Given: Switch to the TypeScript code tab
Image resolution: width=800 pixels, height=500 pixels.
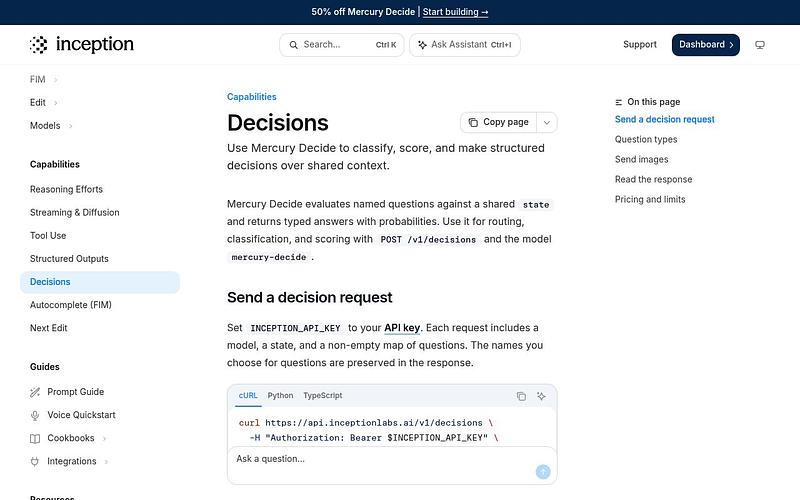Looking at the screenshot, I should [322, 395].
